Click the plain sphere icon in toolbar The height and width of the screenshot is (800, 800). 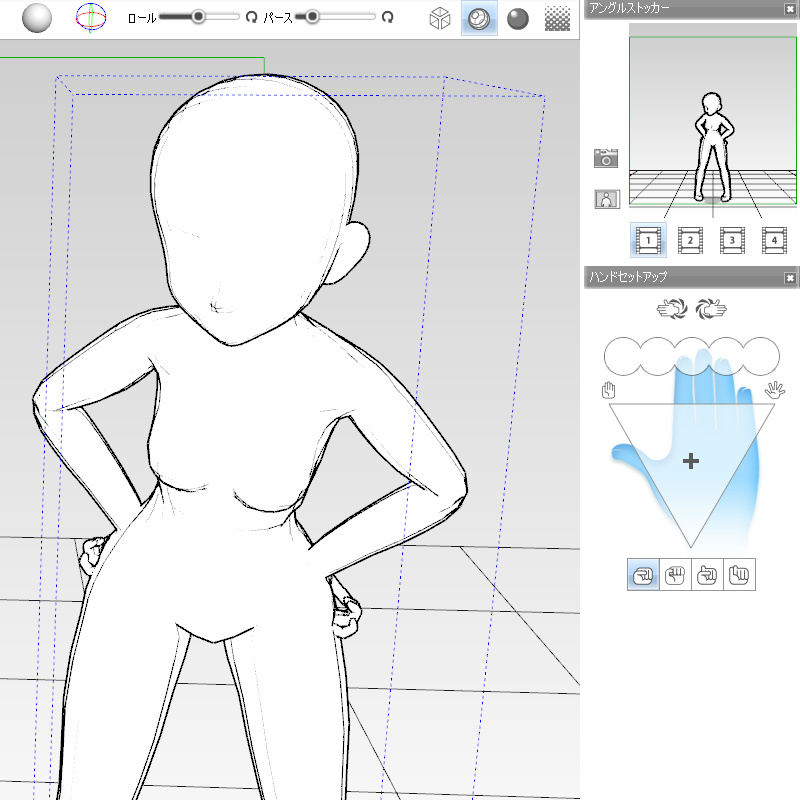pos(37,17)
